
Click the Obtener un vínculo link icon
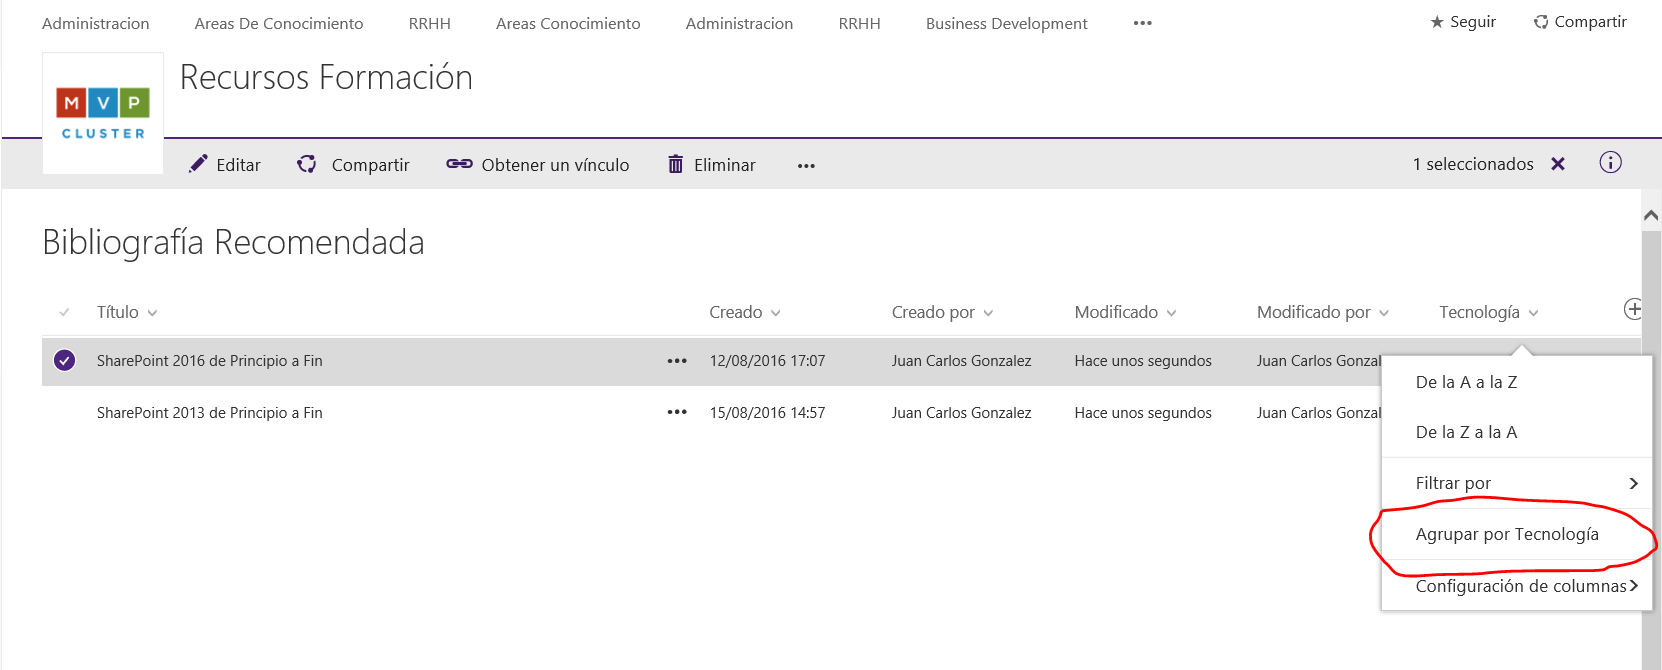click(459, 164)
